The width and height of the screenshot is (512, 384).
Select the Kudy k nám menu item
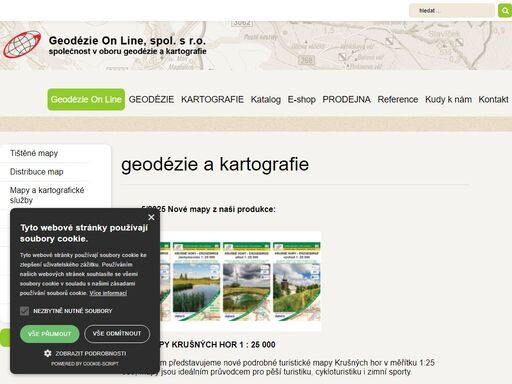[x=448, y=99]
